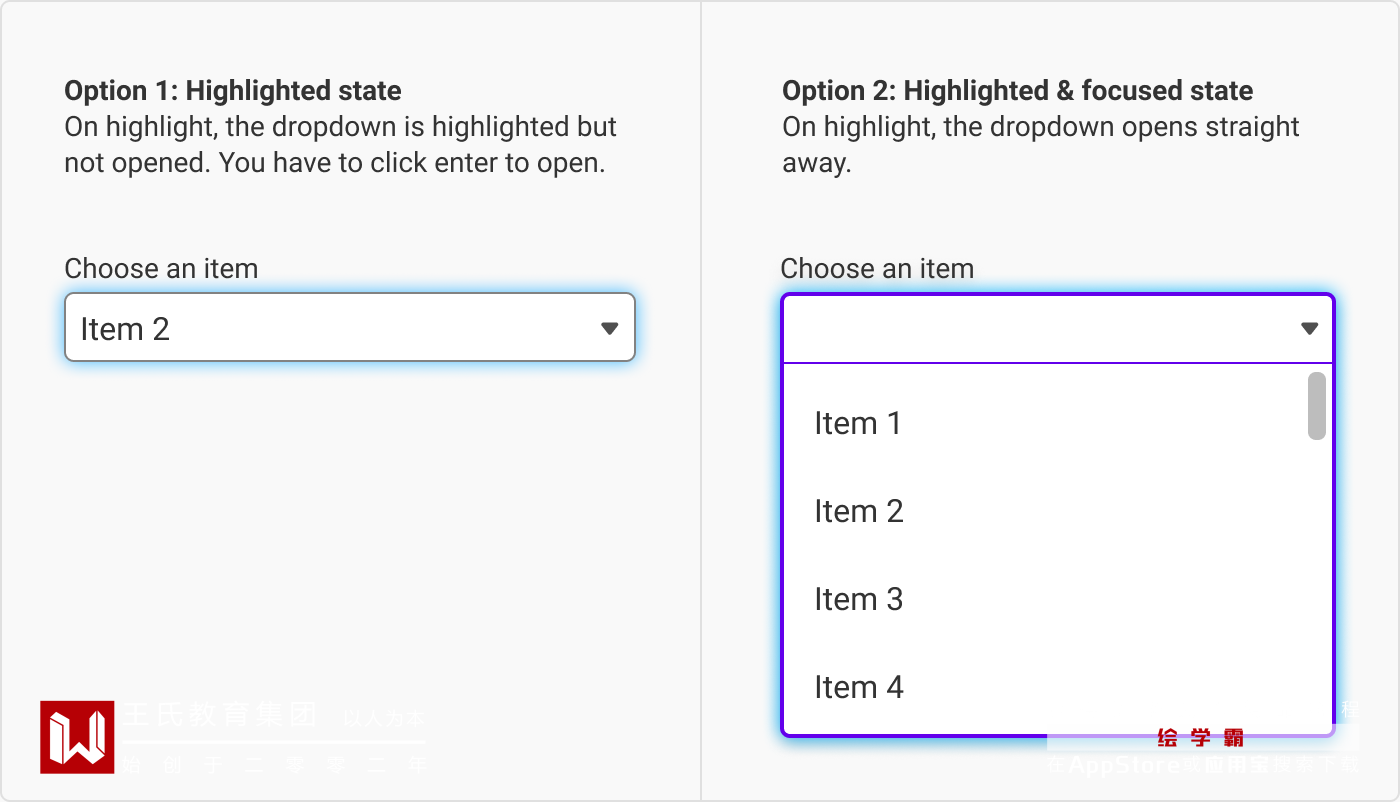Click the 以人为本 watermark slogan
Screen dimensions: 1400x802
(x=384, y=719)
